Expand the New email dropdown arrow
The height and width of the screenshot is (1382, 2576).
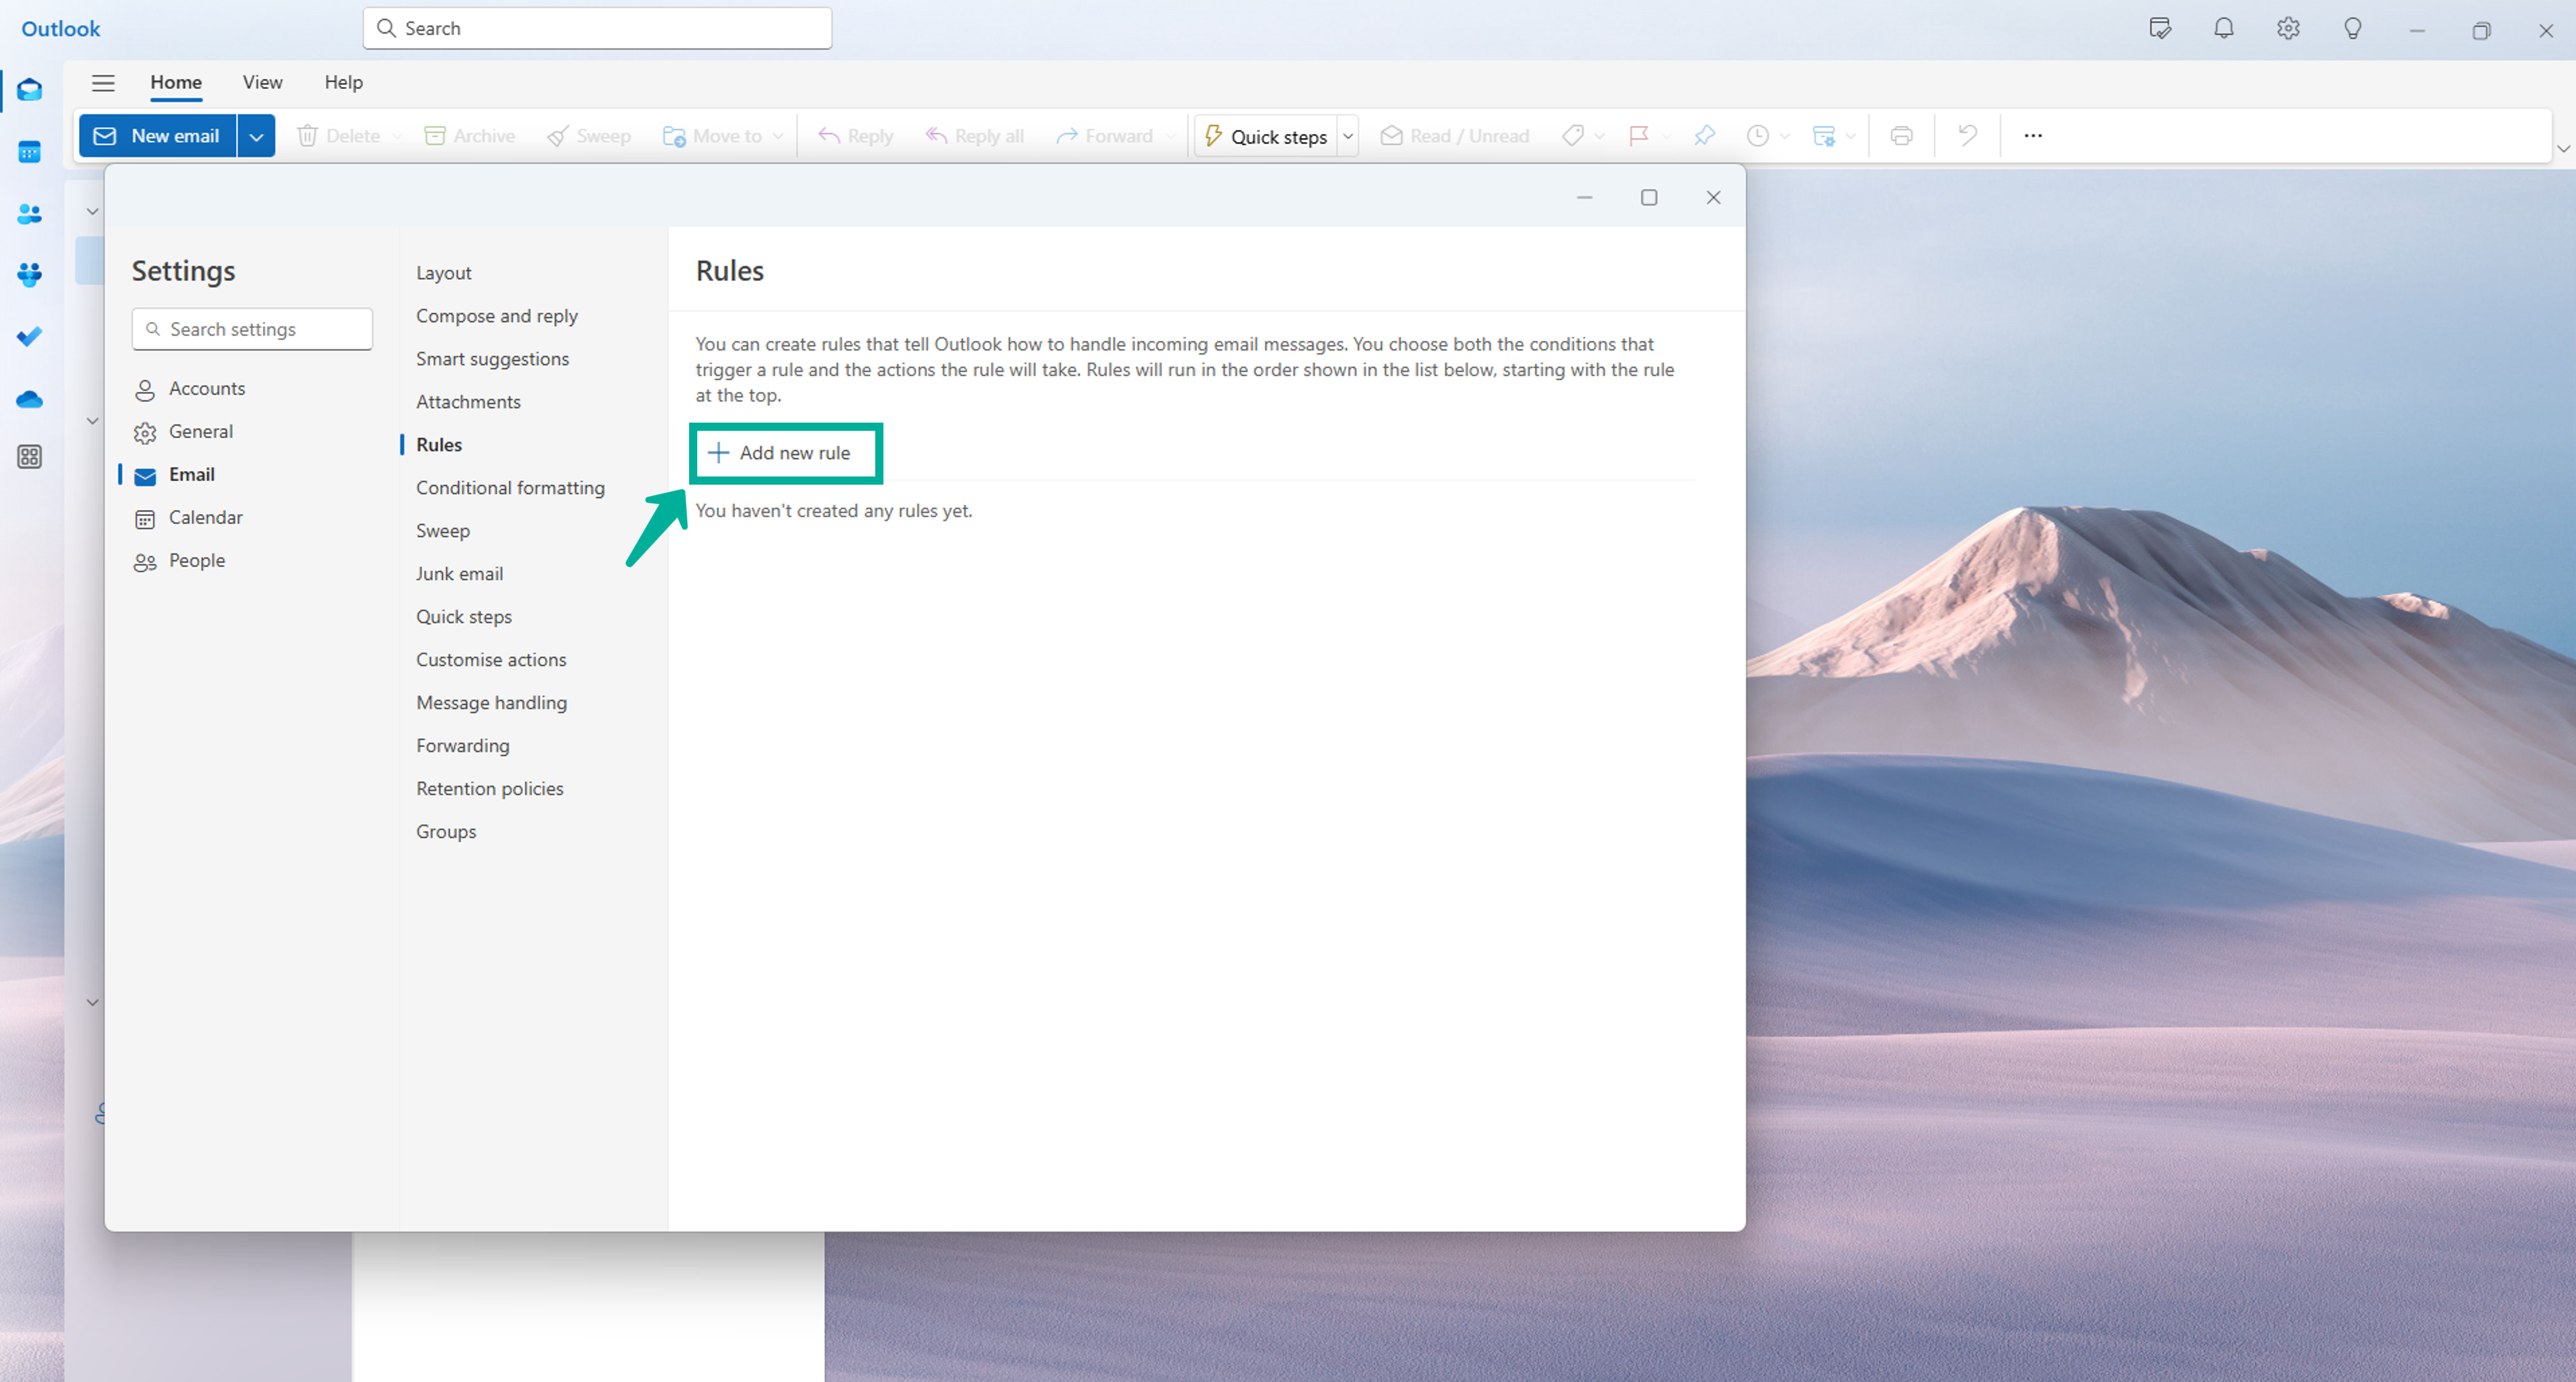point(257,135)
